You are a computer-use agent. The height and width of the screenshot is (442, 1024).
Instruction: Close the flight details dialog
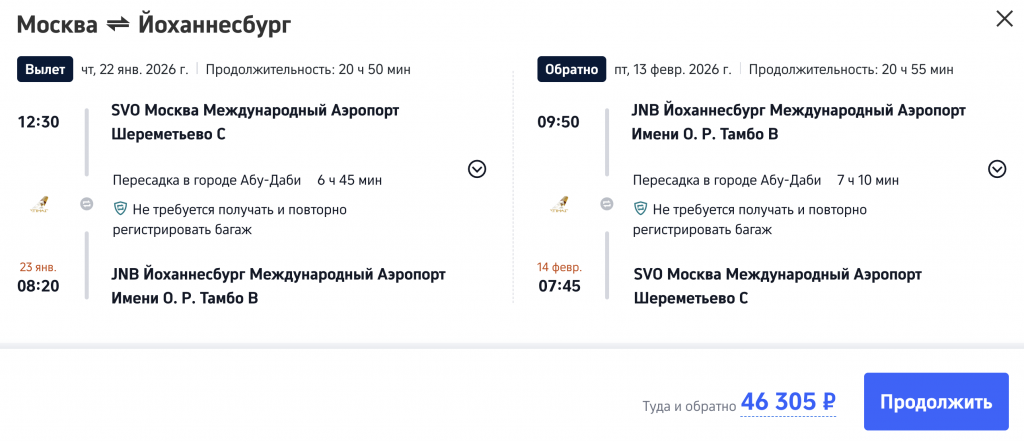[1003, 18]
